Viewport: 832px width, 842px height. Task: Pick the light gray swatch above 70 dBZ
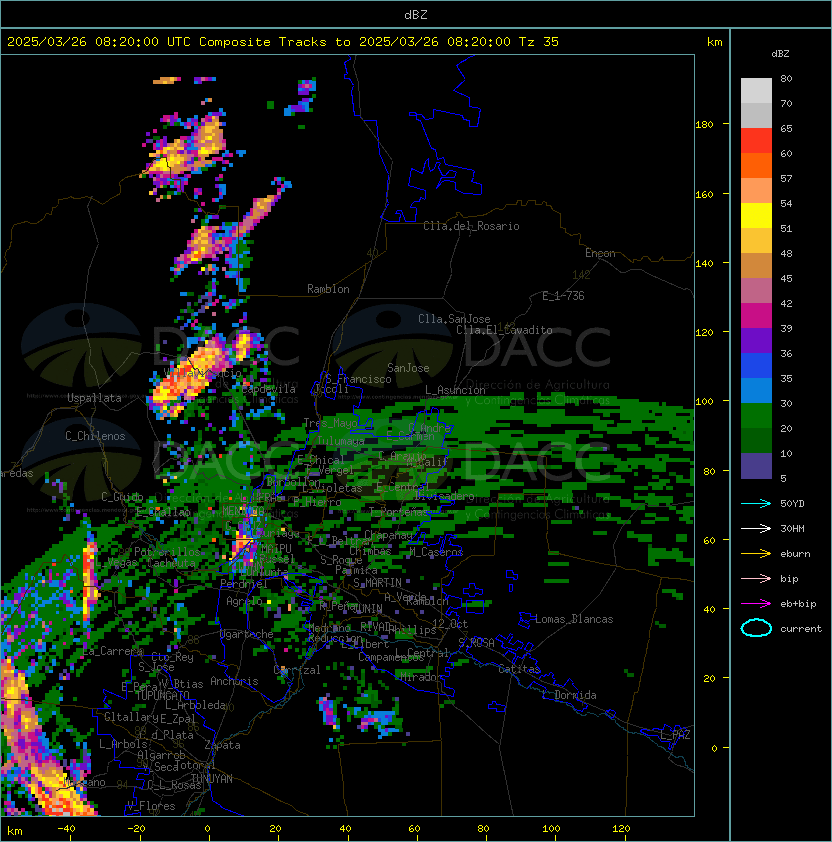756,91
